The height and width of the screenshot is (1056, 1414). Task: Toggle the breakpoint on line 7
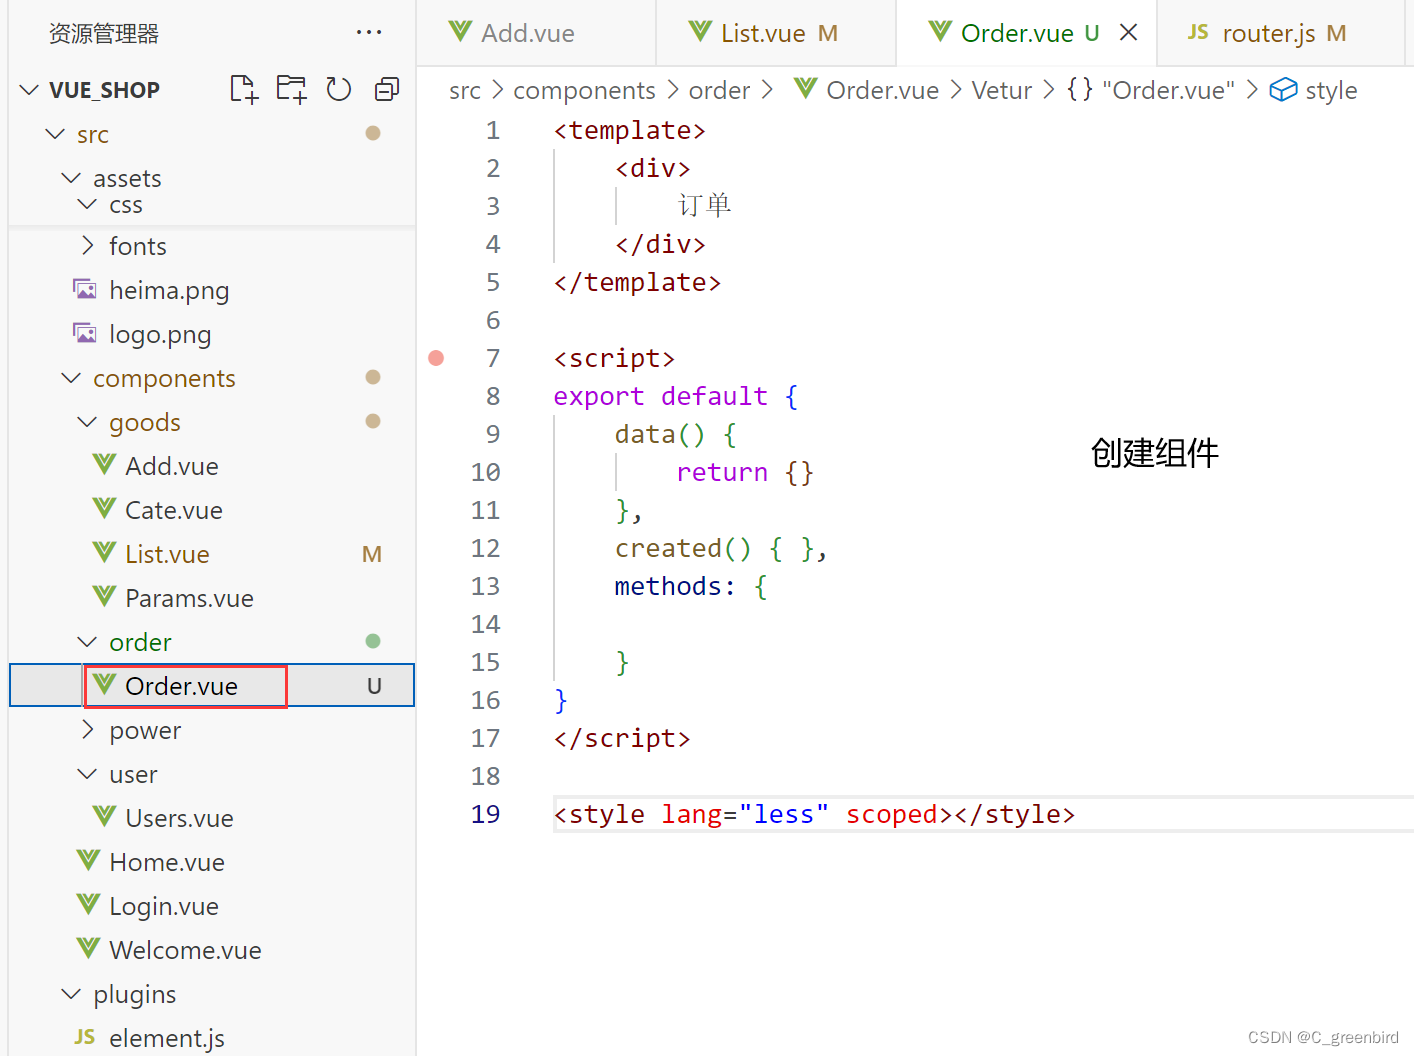coord(436,358)
